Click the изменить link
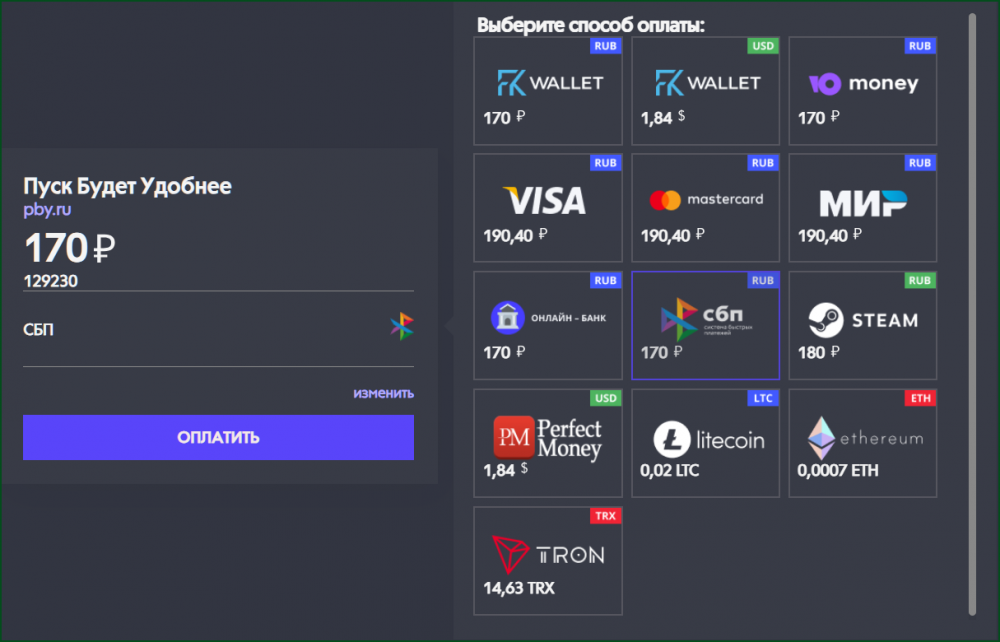Viewport: 1000px width, 642px height. [383, 393]
